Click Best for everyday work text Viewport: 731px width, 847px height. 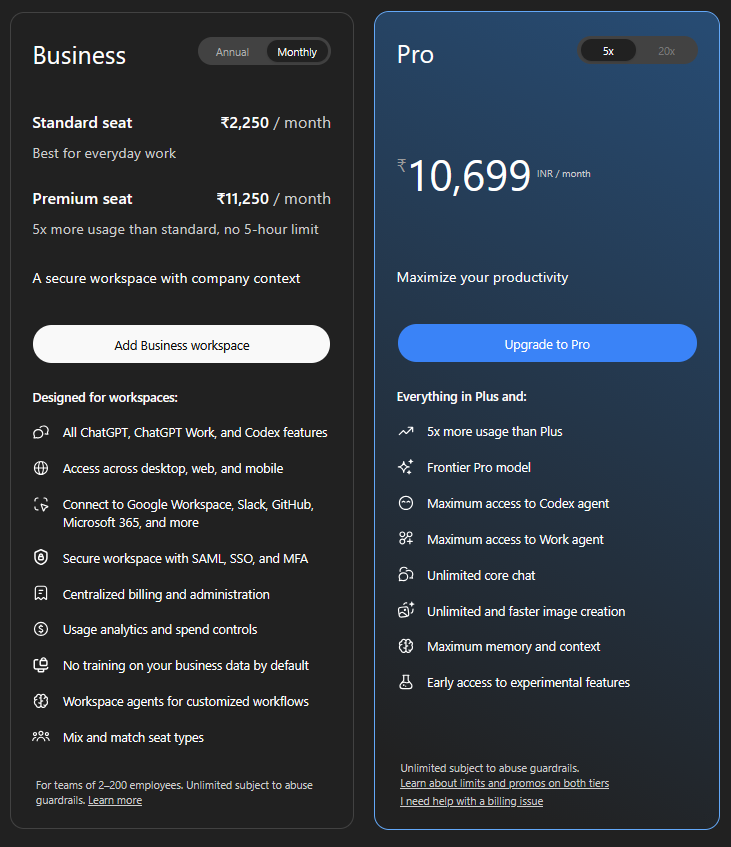click(104, 153)
